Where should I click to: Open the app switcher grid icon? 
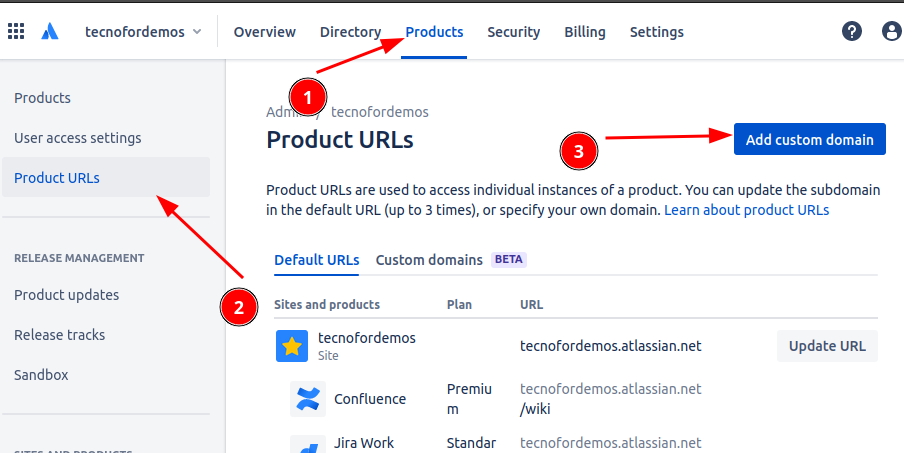[x=16, y=32]
